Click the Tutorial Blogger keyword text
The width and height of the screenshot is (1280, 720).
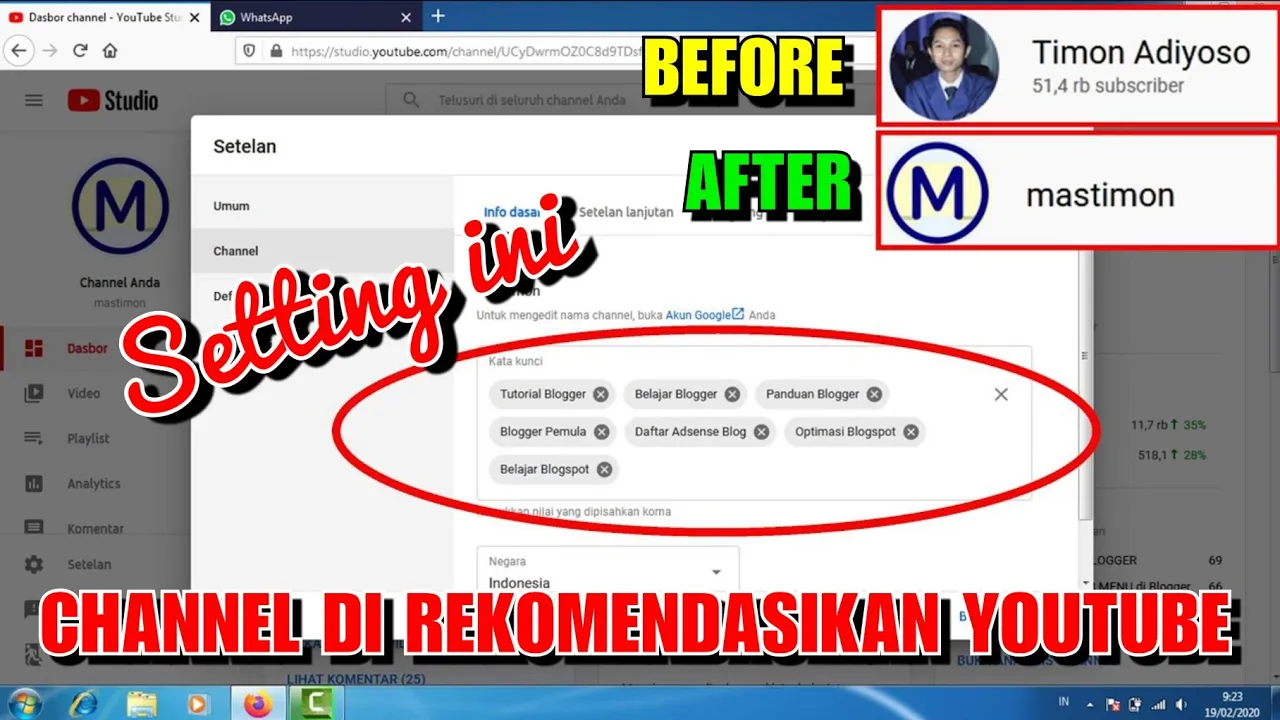tap(543, 394)
